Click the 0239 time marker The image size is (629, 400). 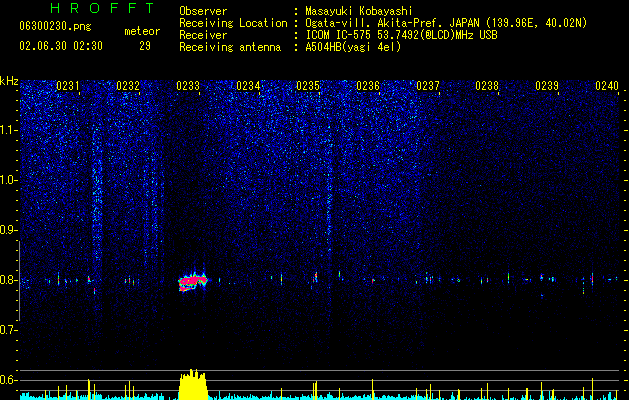547,86
